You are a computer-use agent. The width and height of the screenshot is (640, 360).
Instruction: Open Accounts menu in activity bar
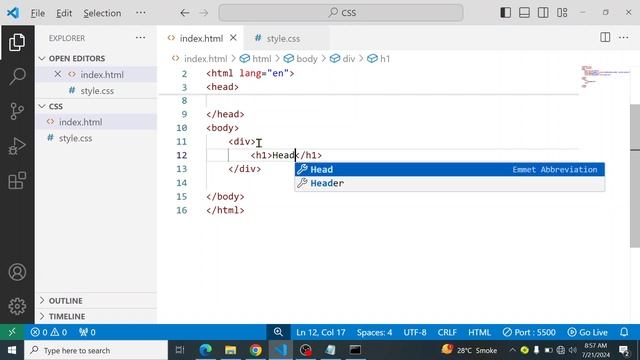[x=17, y=272]
